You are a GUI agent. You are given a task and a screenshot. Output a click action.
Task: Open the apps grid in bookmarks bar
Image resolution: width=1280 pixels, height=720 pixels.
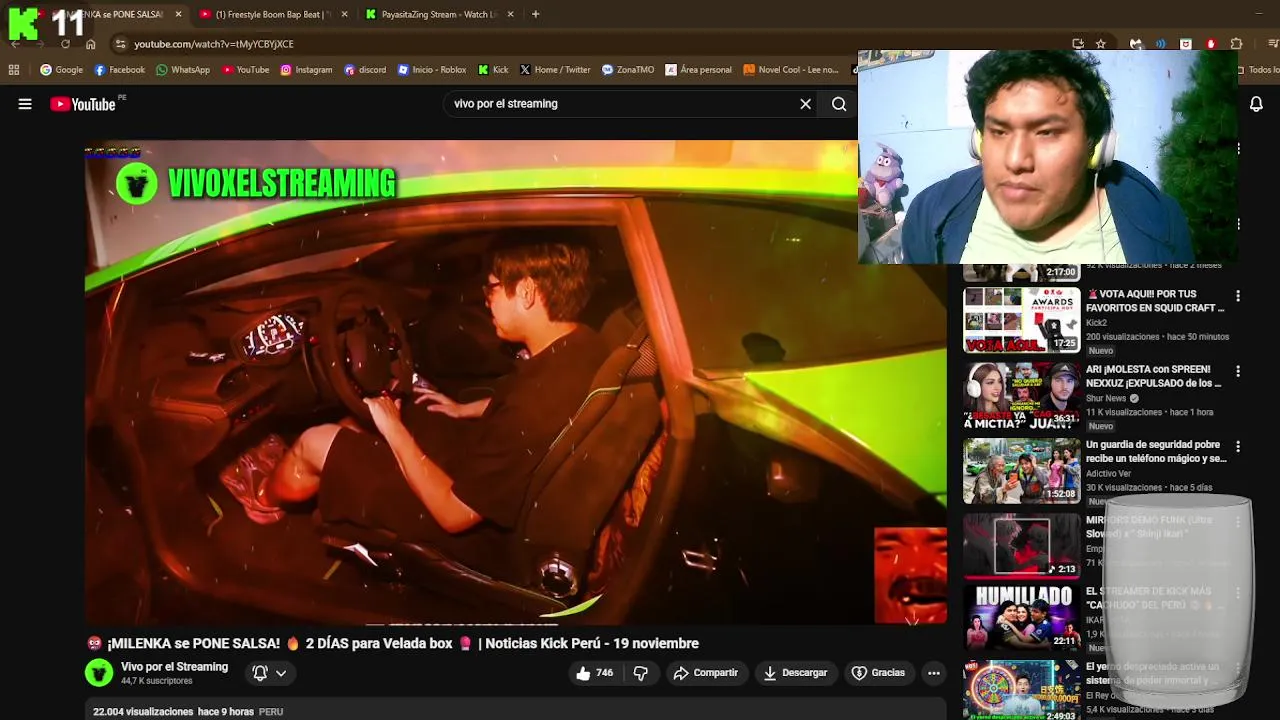coord(14,70)
